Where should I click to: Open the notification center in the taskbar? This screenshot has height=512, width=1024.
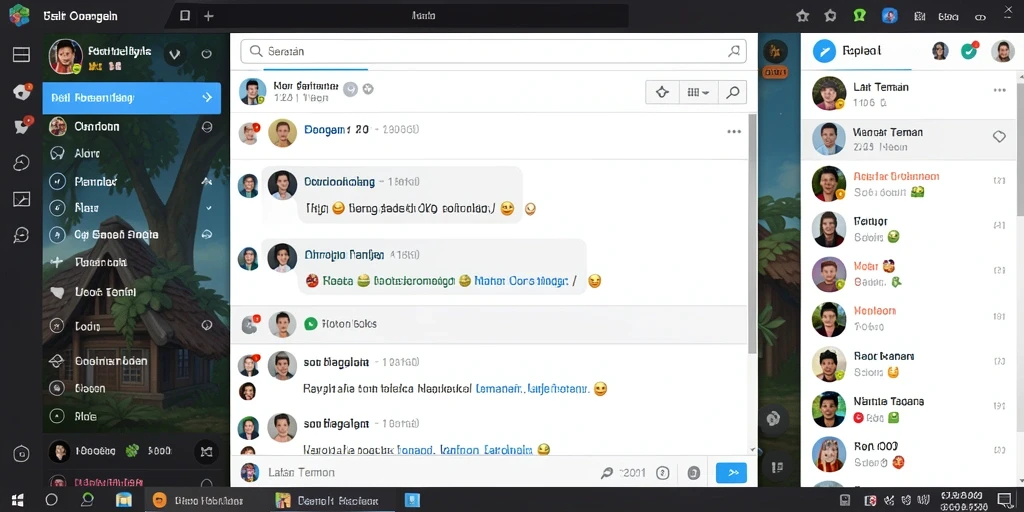pos(1004,500)
